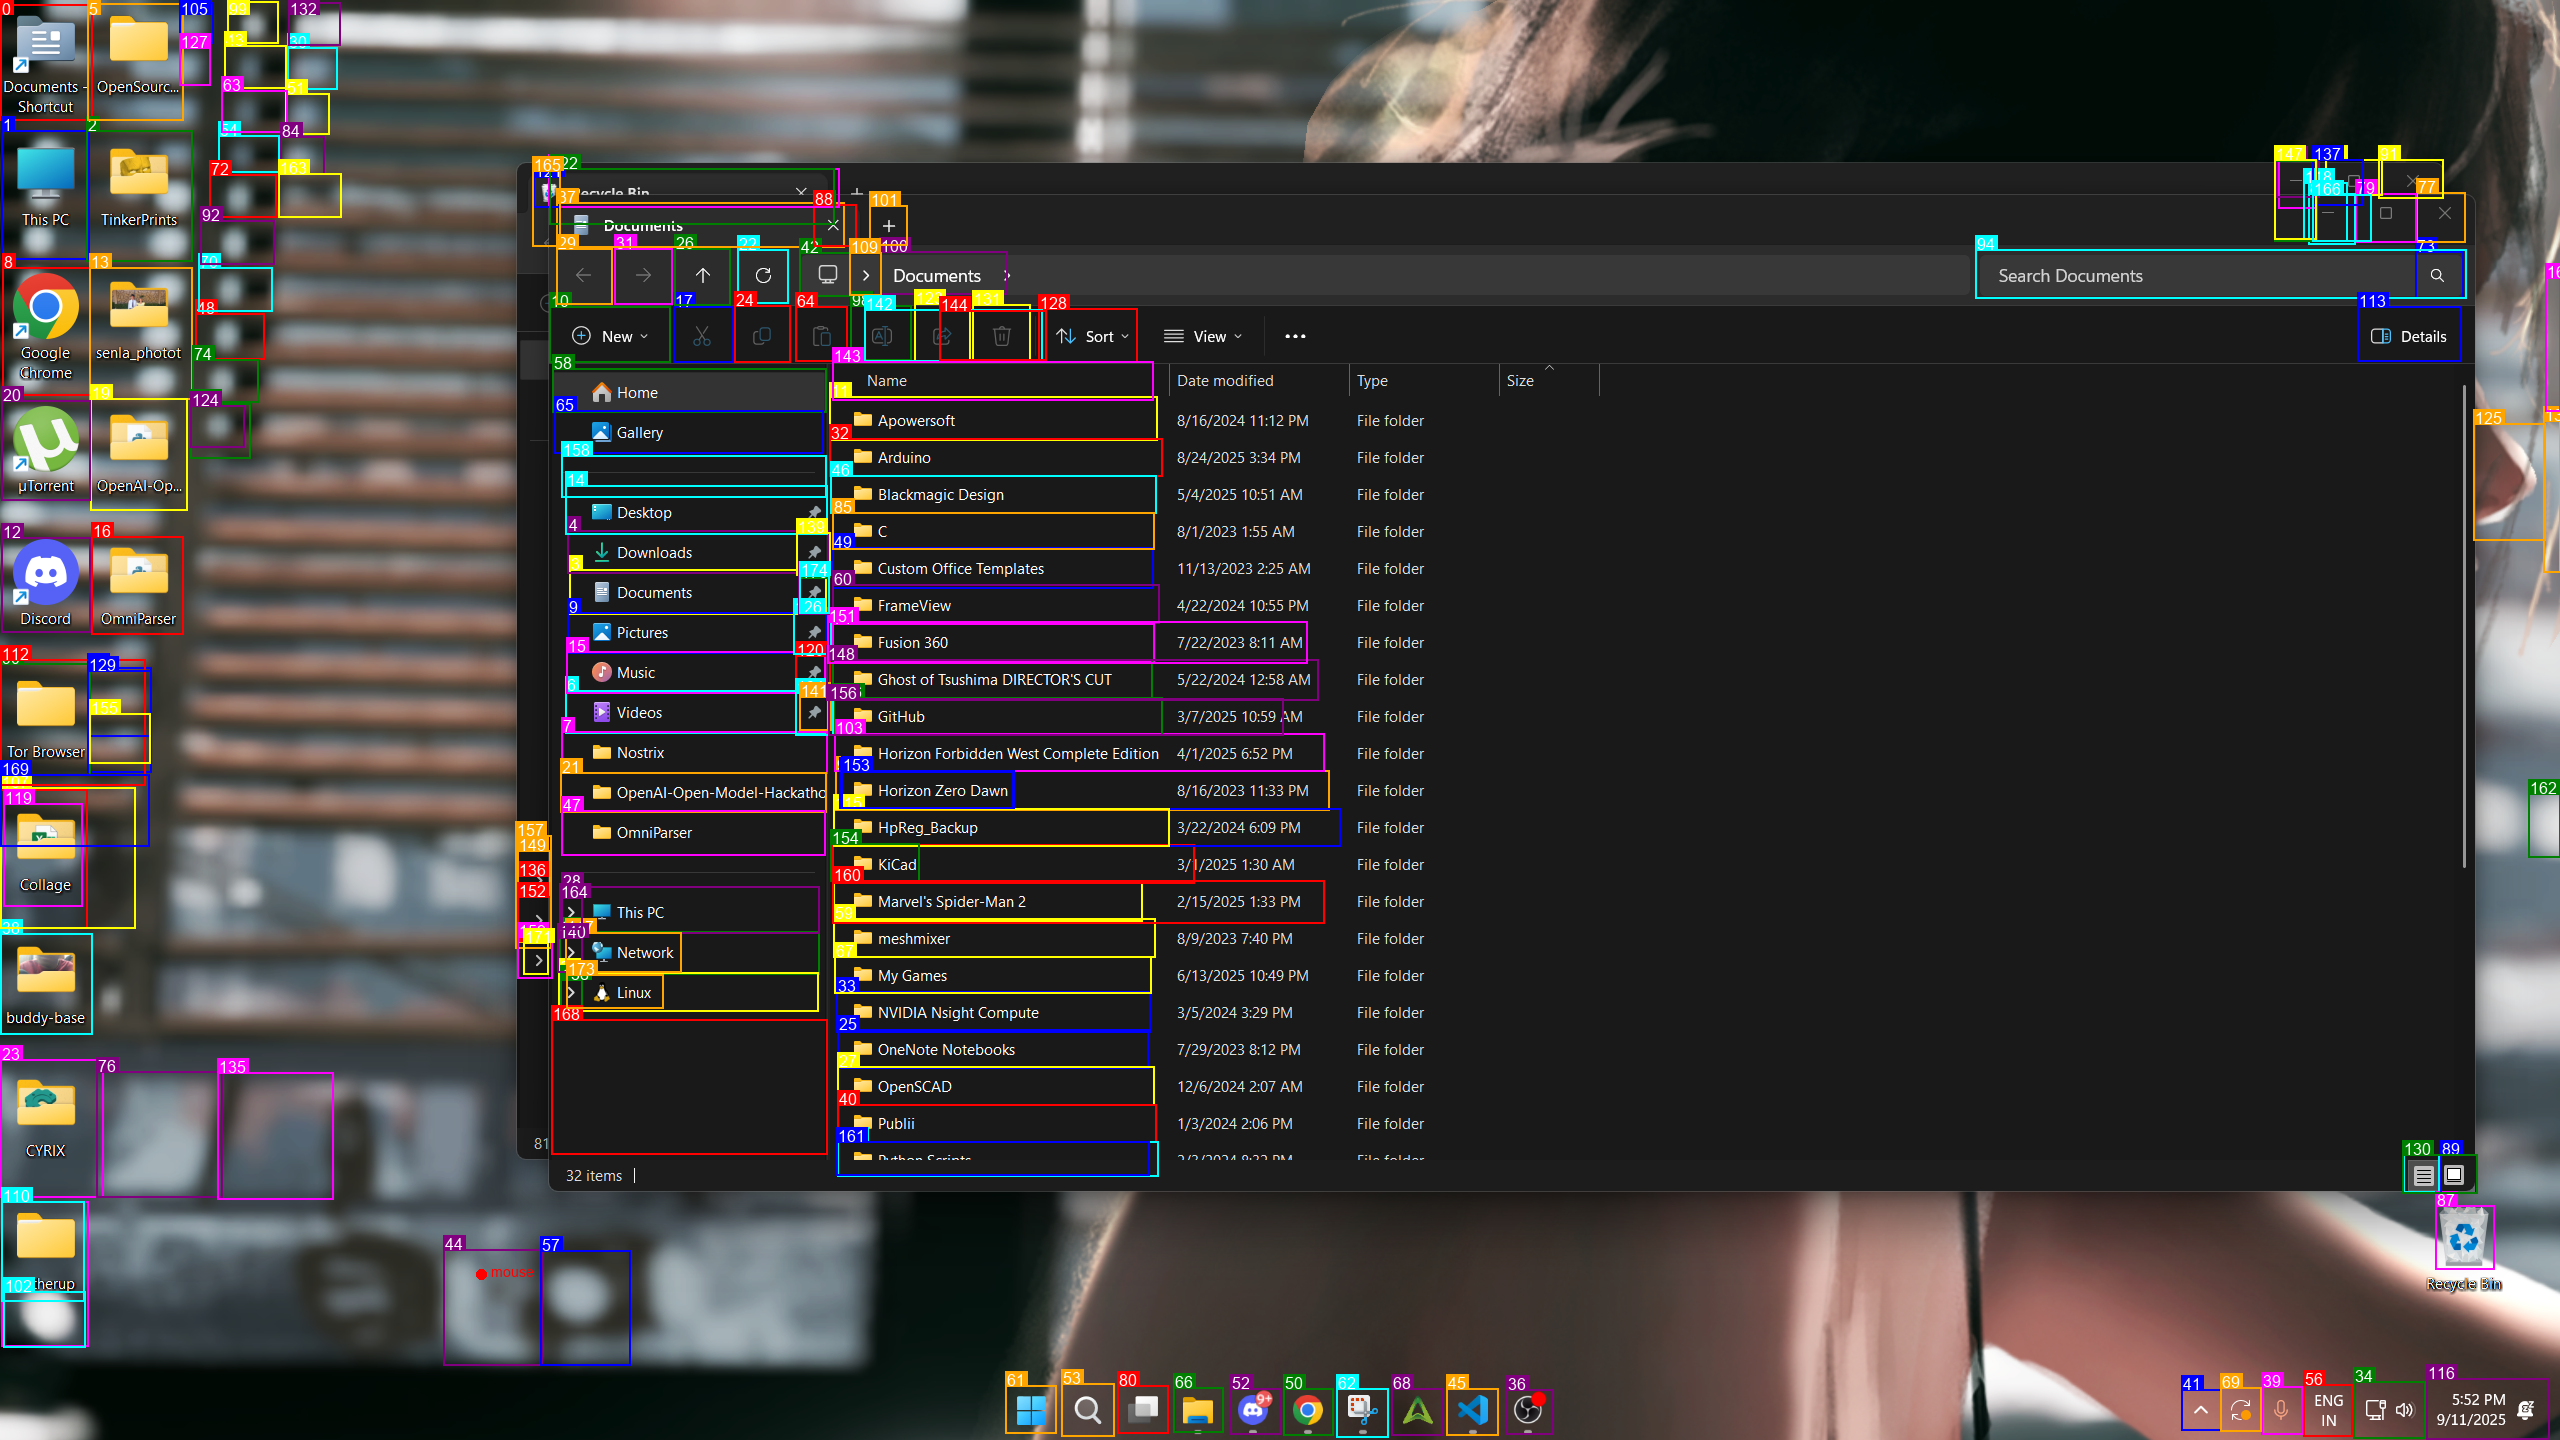2560x1440 pixels.
Task: Click the Delete trash icon
Action: pos(1001,336)
